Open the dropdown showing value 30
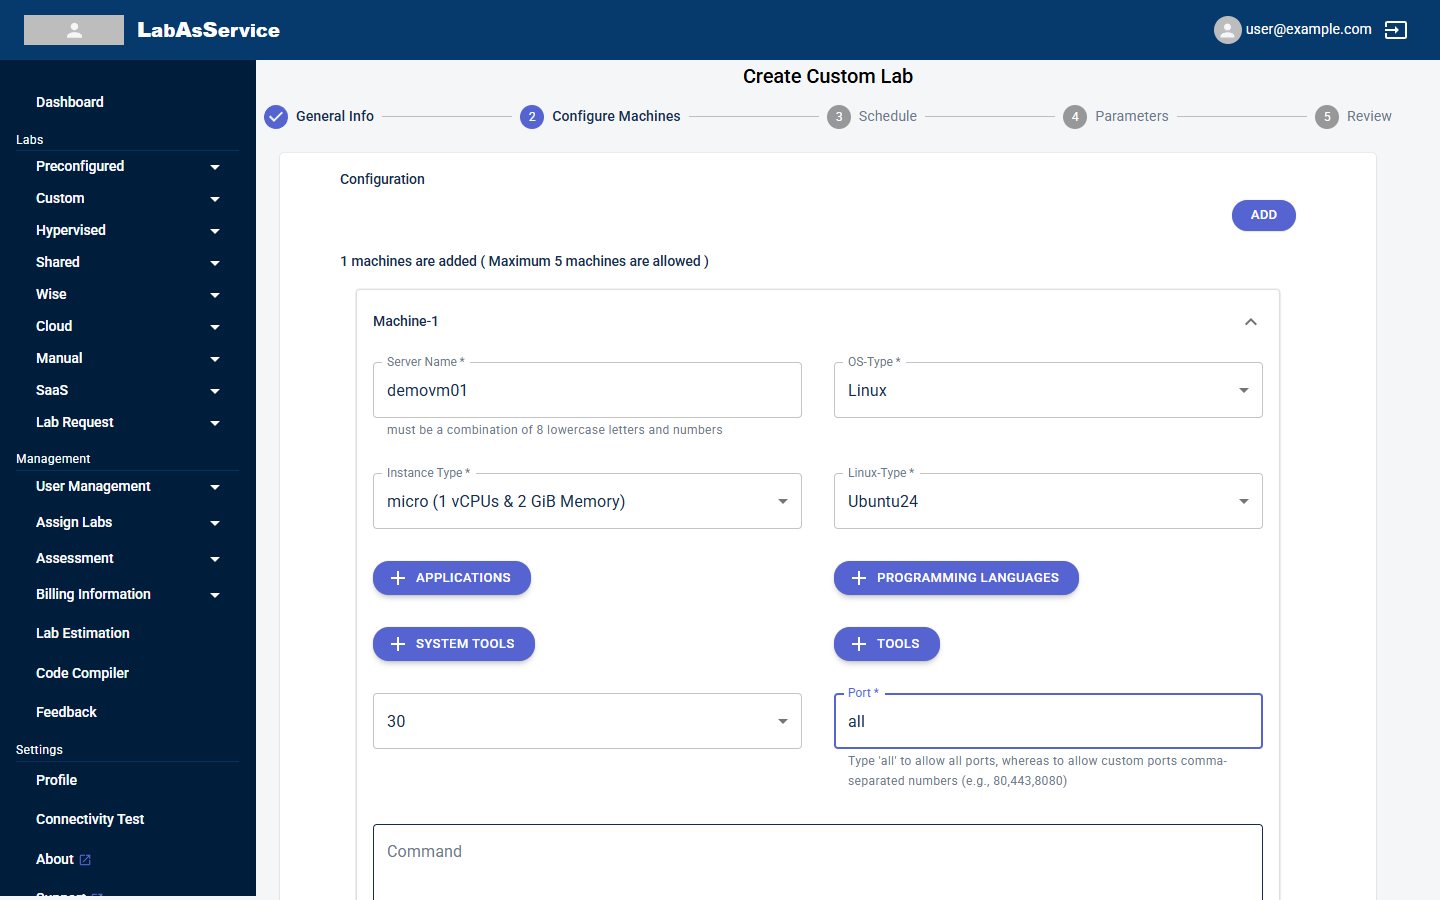Image resolution: width=1440 pixels, height=900 pixels. [587, 721]
